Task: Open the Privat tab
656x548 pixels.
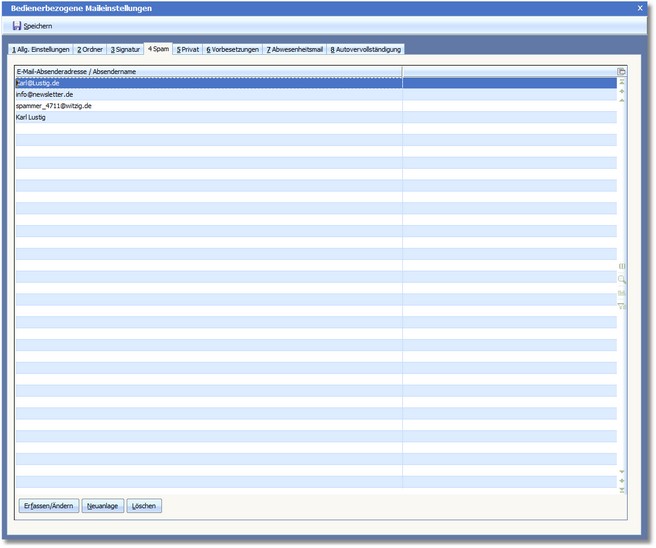Action: click(188, 49)
